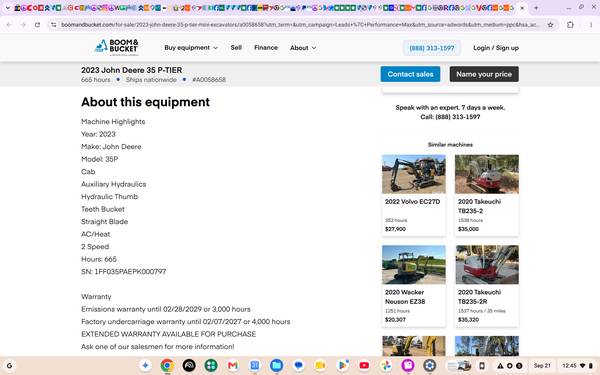Click Login / Sign up
600x375 pixels.
[496, 48]
